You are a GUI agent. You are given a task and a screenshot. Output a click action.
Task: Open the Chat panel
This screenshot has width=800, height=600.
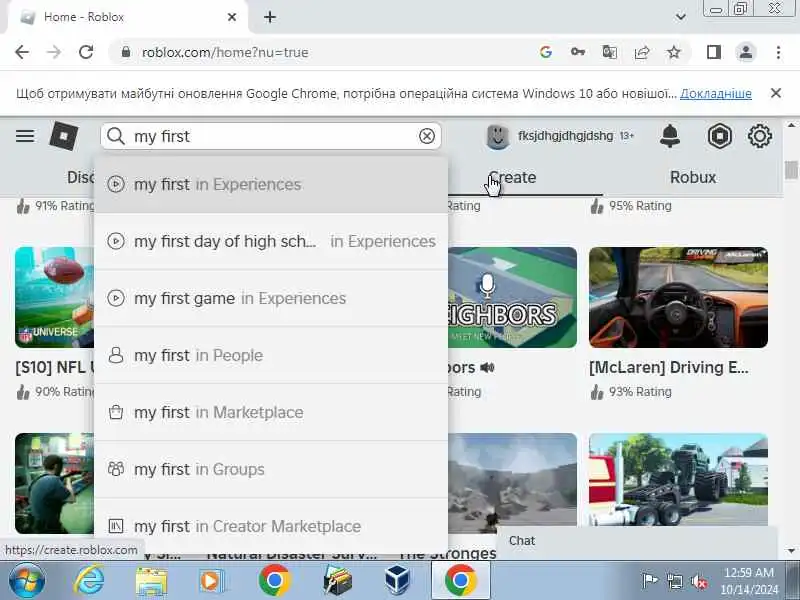(637, 541)
